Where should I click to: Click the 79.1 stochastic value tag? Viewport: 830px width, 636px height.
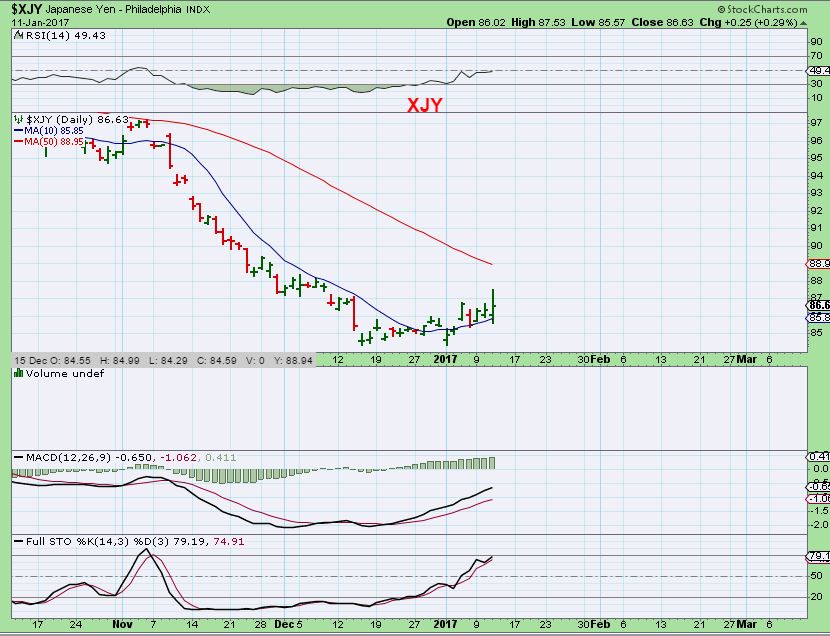coord(817,557)
